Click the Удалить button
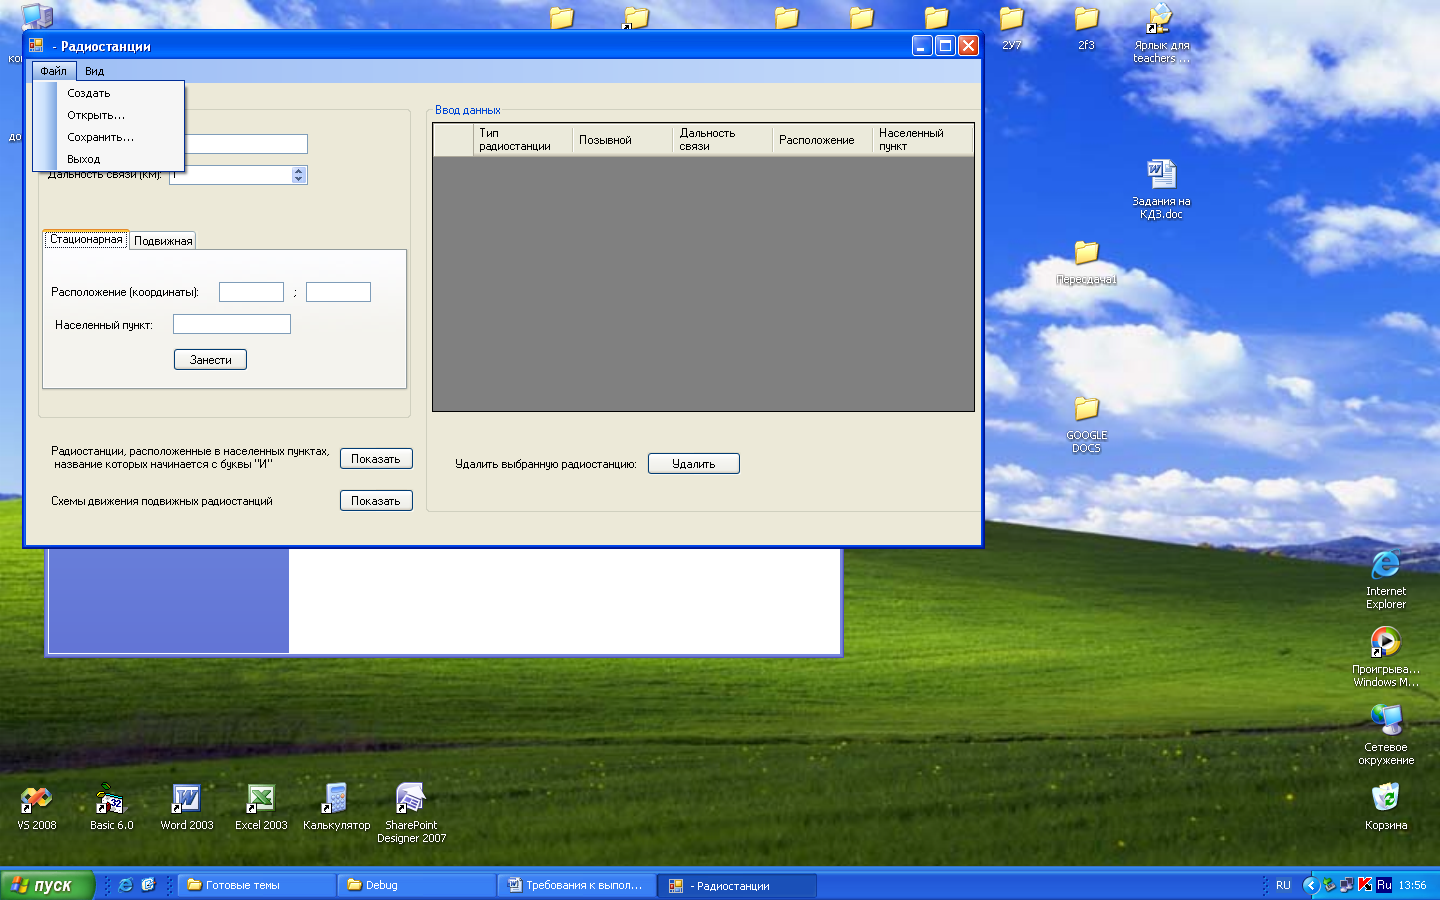This screenshot has width=1440, height=900. [x=694, y=464]
